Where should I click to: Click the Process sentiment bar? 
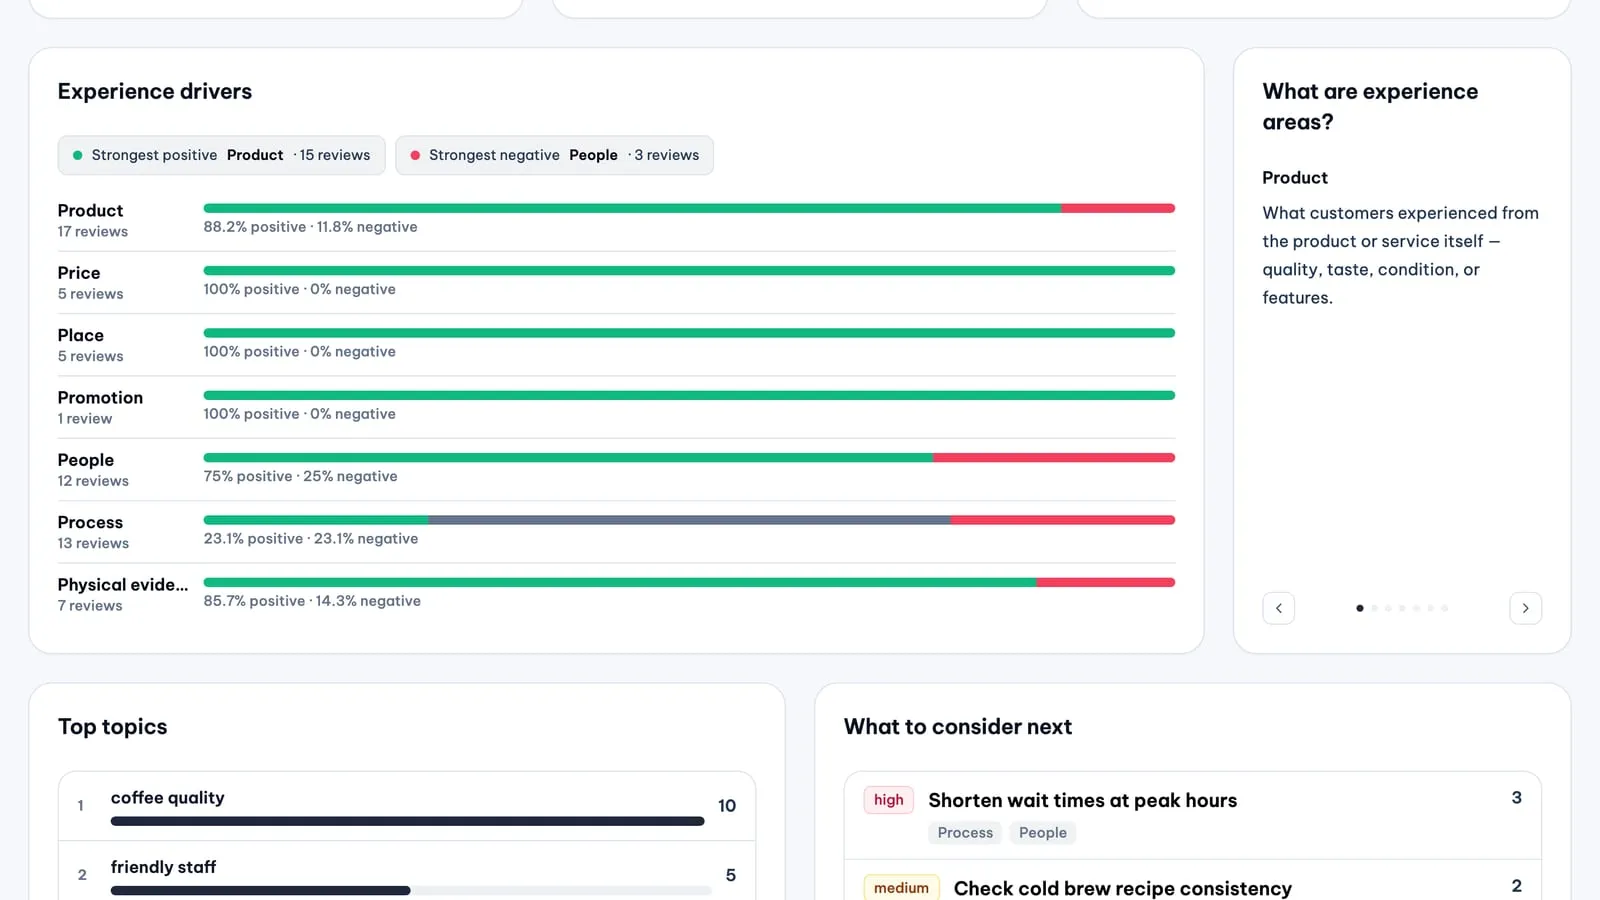[689, 520]
